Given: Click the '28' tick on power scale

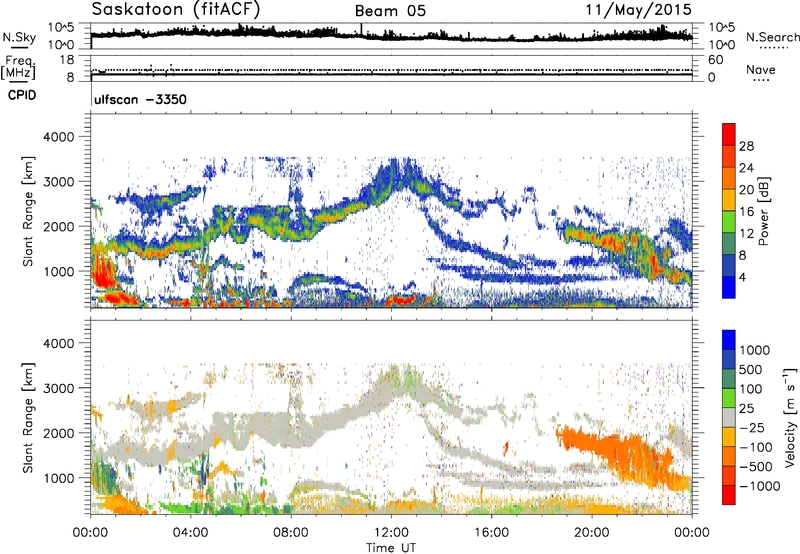Looking at the screenshot, I should click(x=746, y=146).
